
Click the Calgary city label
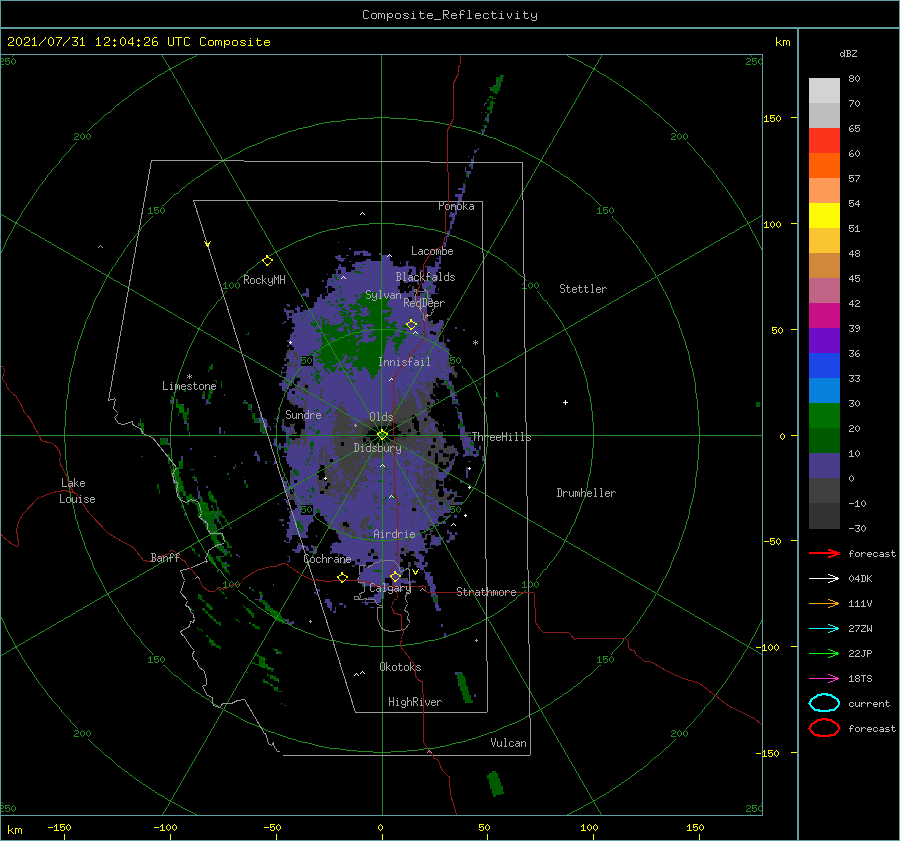pyautogui.click(x=390, y=588)
